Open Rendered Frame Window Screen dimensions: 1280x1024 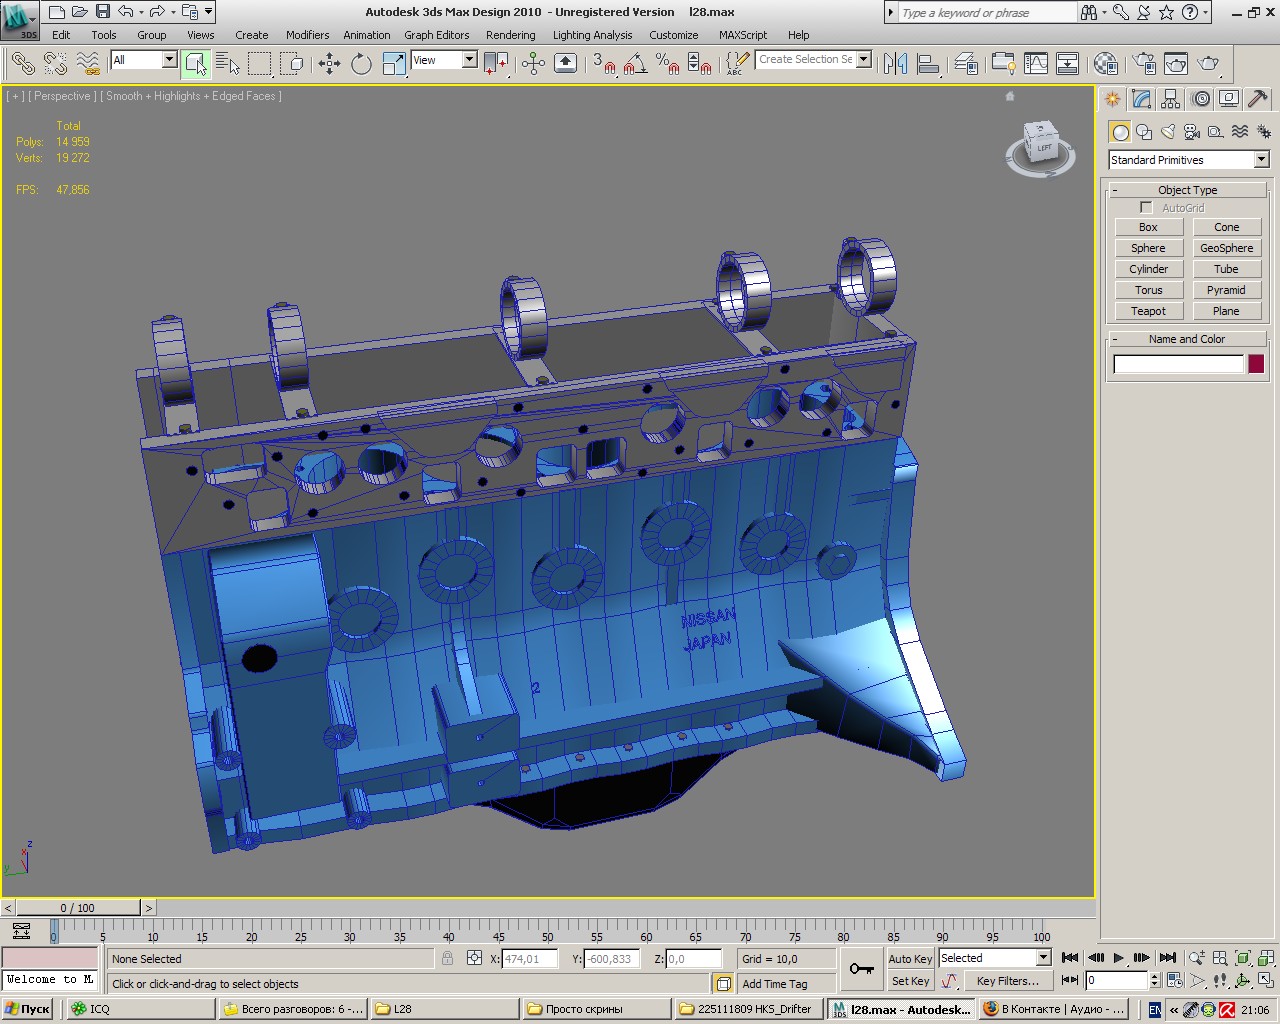point(1176,63)
